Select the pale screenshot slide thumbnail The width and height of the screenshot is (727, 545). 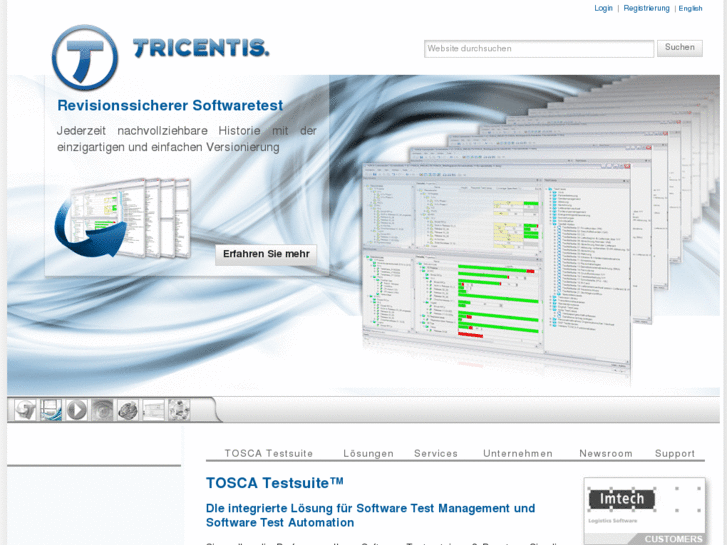pyautogui.click(x=153, y=410)
